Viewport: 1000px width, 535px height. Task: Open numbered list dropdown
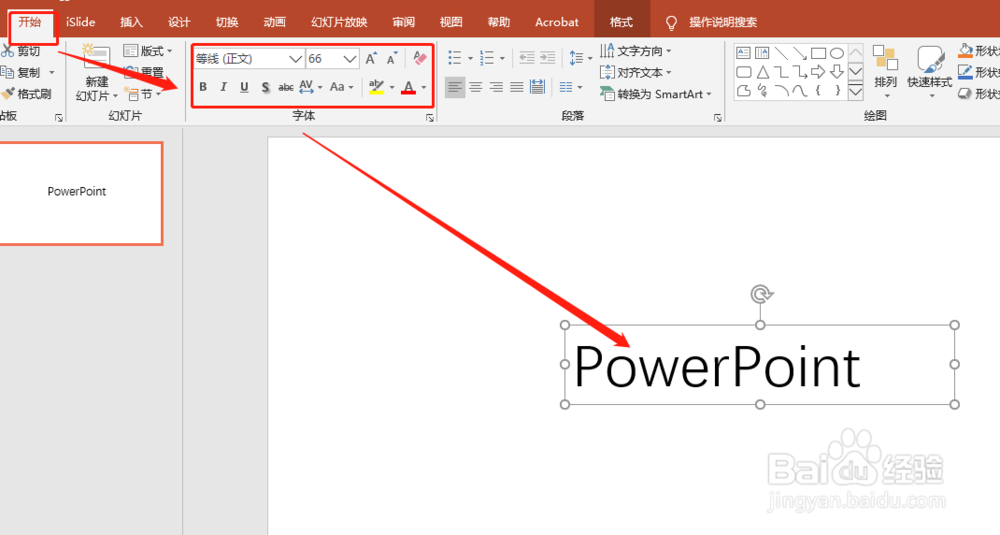(503, 59)
